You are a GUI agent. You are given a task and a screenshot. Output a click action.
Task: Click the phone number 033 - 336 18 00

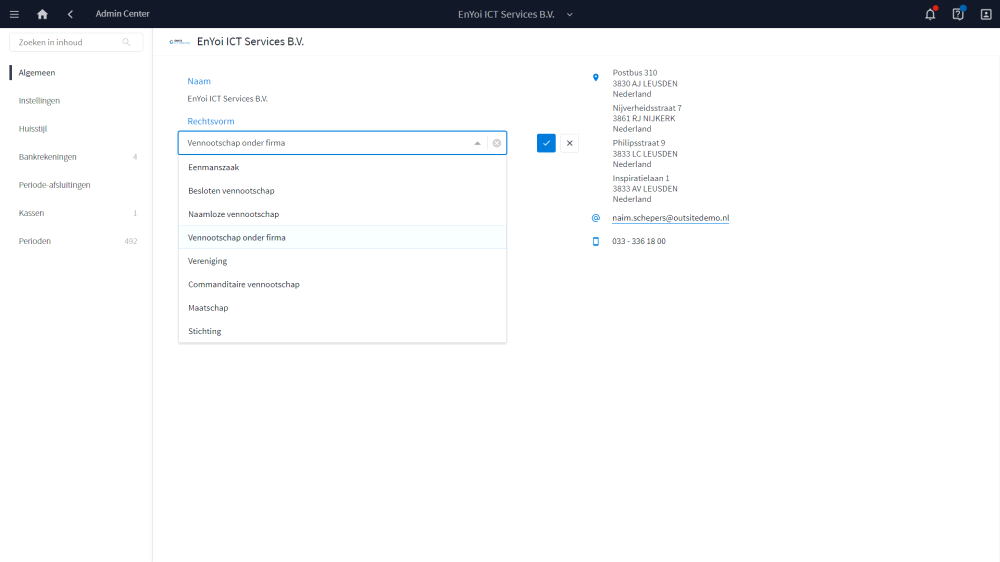point(639,241)
